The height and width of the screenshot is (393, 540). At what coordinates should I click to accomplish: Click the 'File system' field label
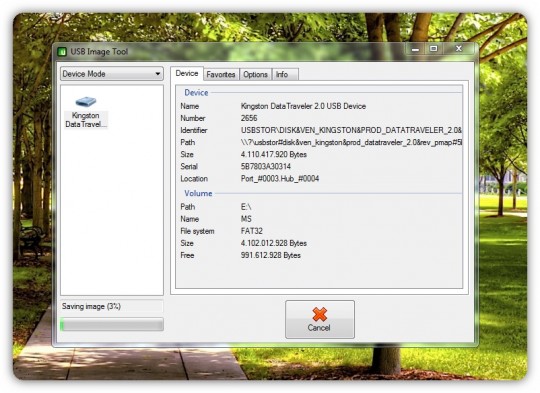(197, 231)
